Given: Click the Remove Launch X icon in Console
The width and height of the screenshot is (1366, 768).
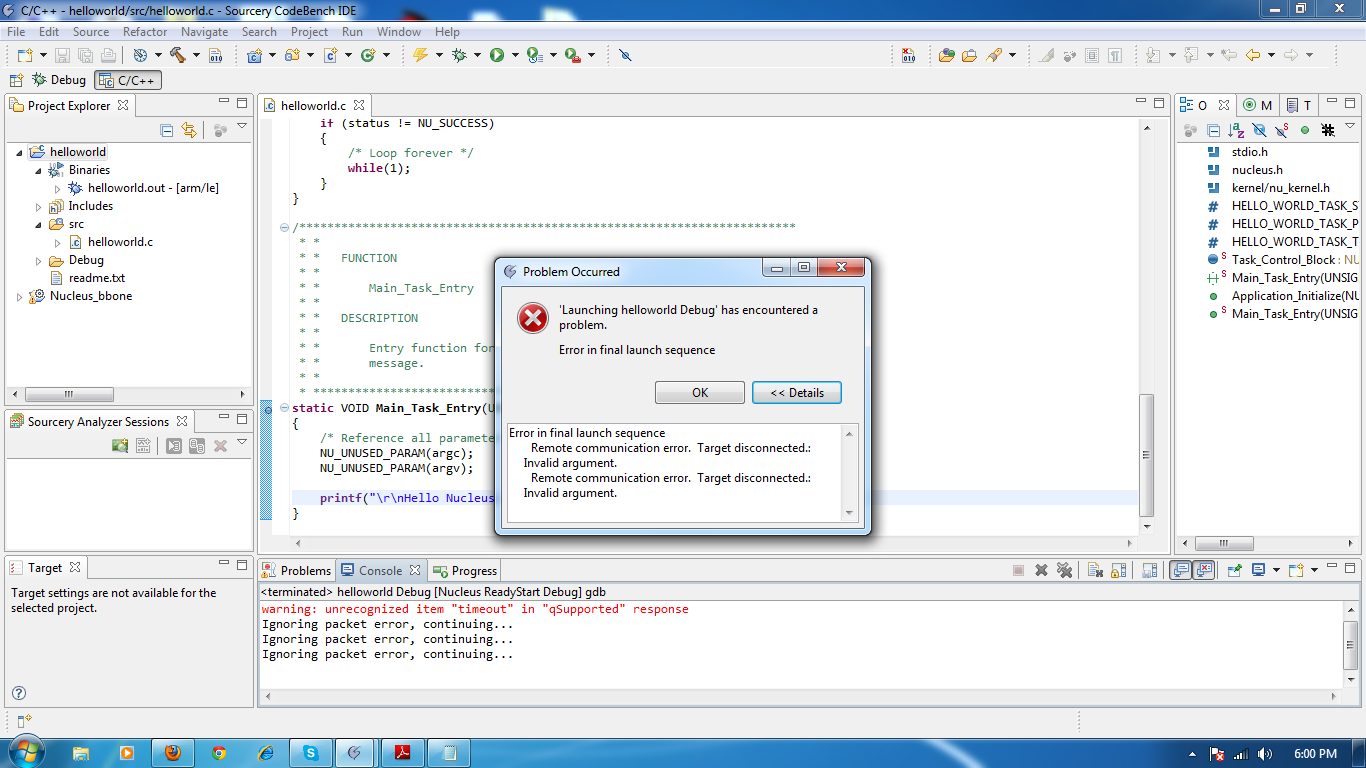Looking at the screenshot, I should tap(1041, 570).
